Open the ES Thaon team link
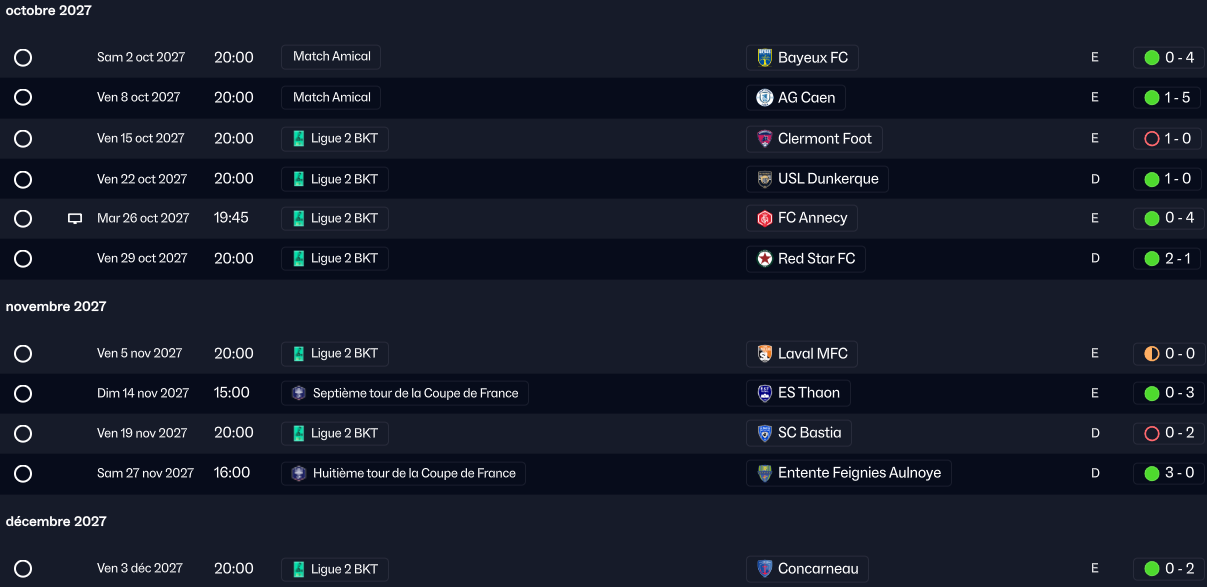This screenshot has height=587, width=1207. tap(808, 393)
